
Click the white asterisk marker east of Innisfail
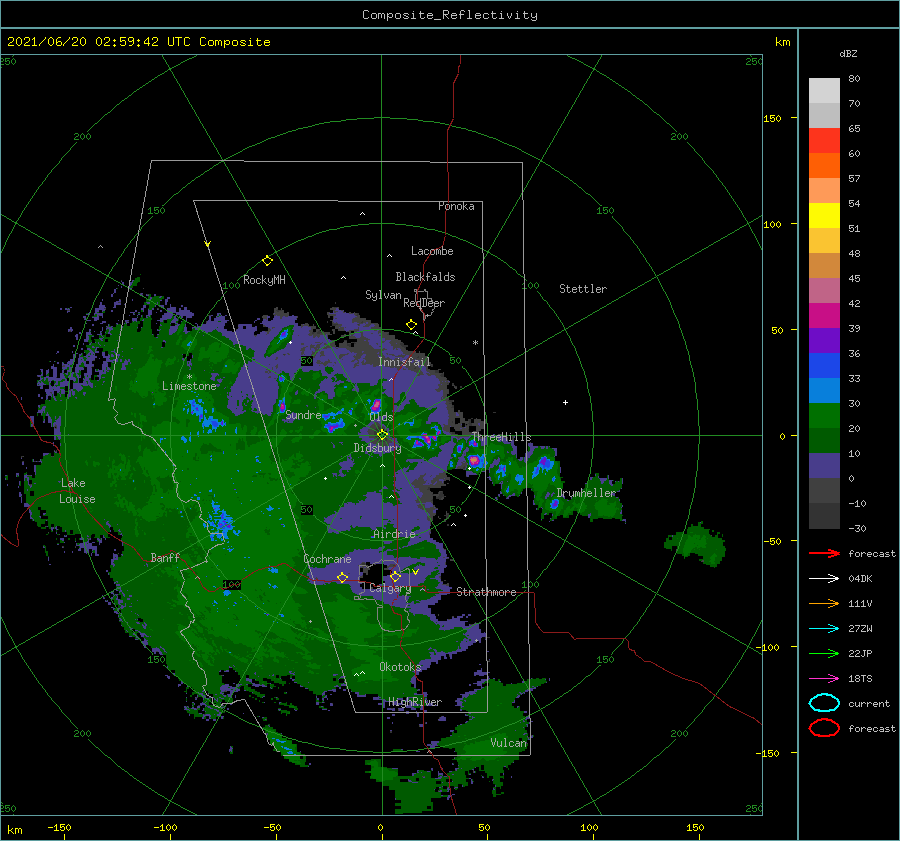(475, 343)
